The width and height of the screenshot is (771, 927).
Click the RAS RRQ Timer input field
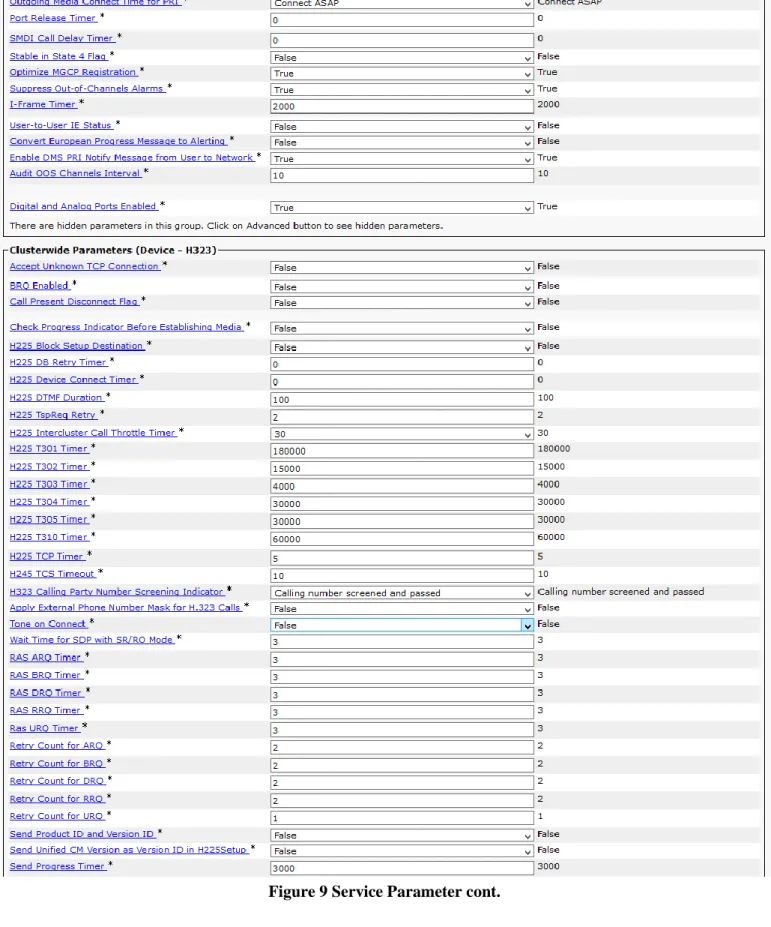coord(402,712)
